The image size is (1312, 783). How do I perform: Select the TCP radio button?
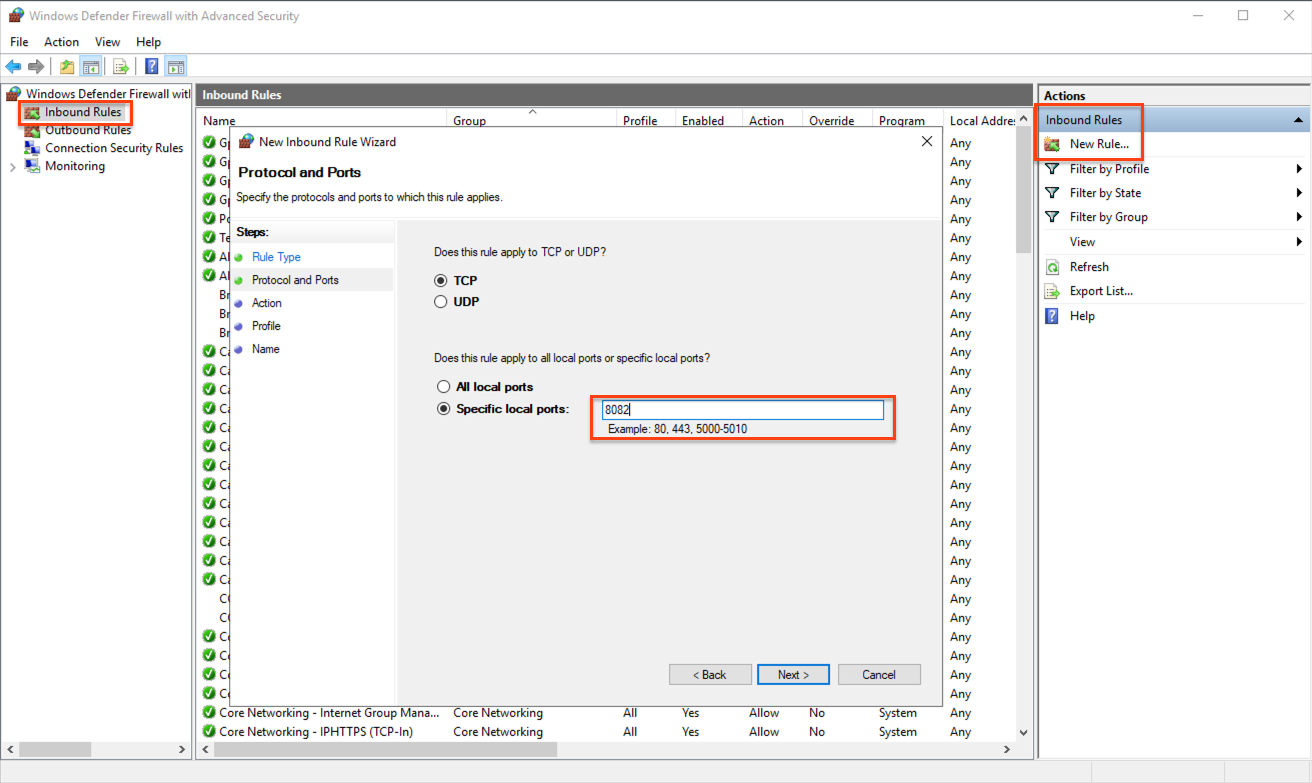click(x=441, y=281)
